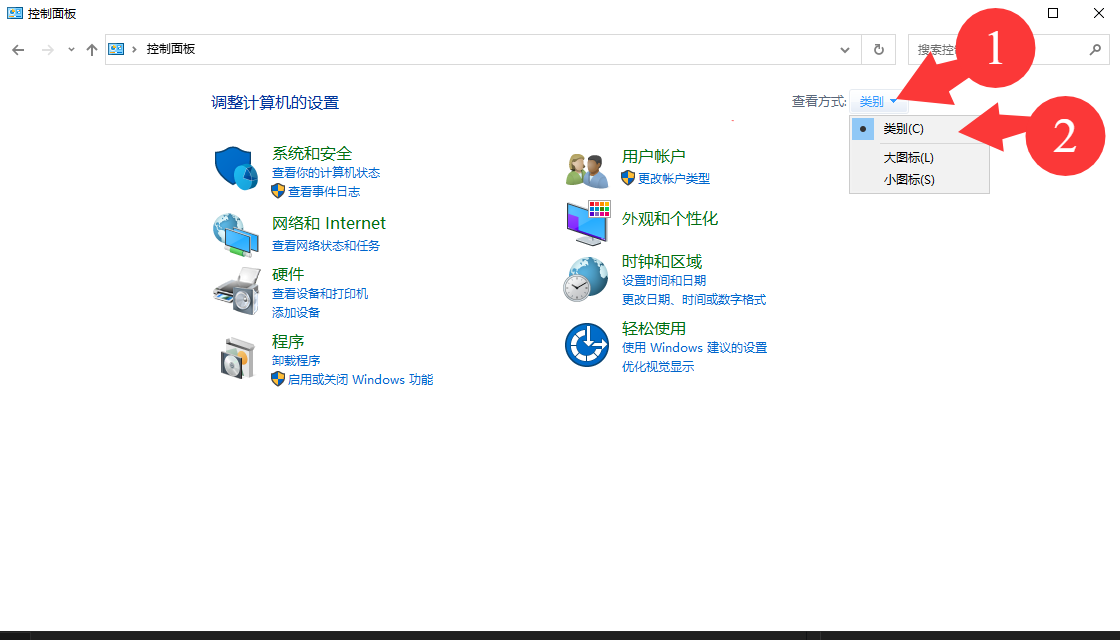
Task: Open the 系统和安全 shield icon
Action: (236, 167)
